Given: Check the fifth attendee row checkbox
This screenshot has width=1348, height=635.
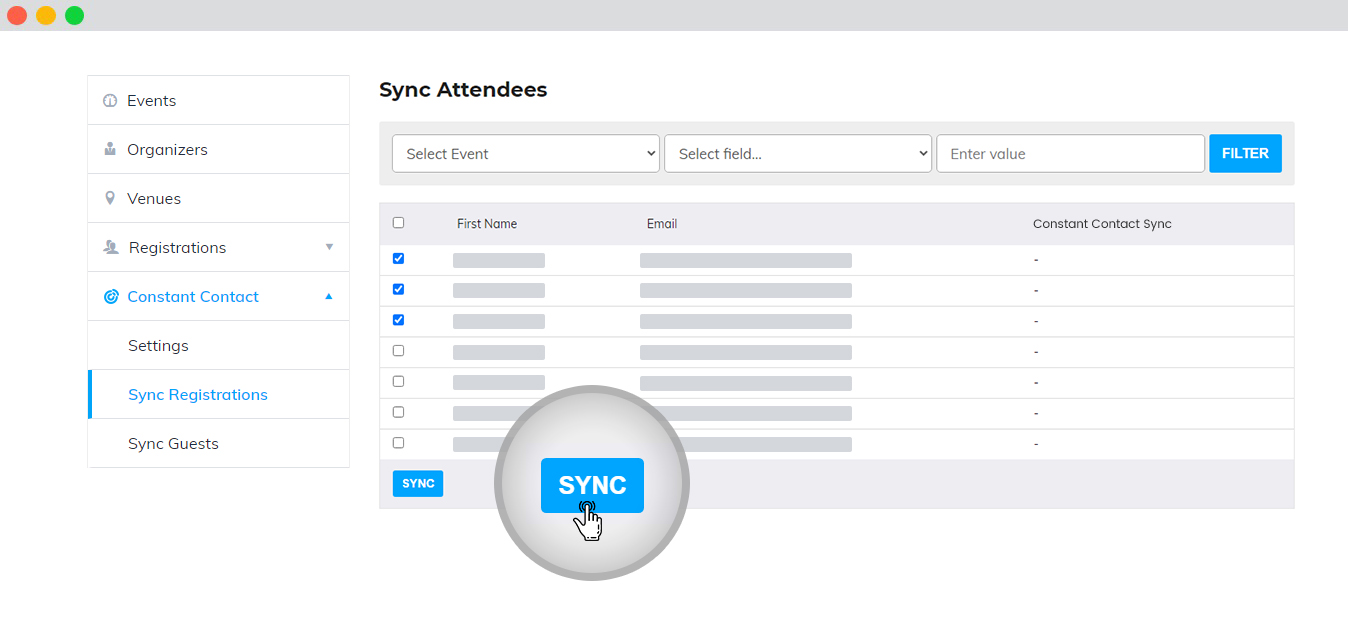Looking at the screenshot, I should pos(398,381).
